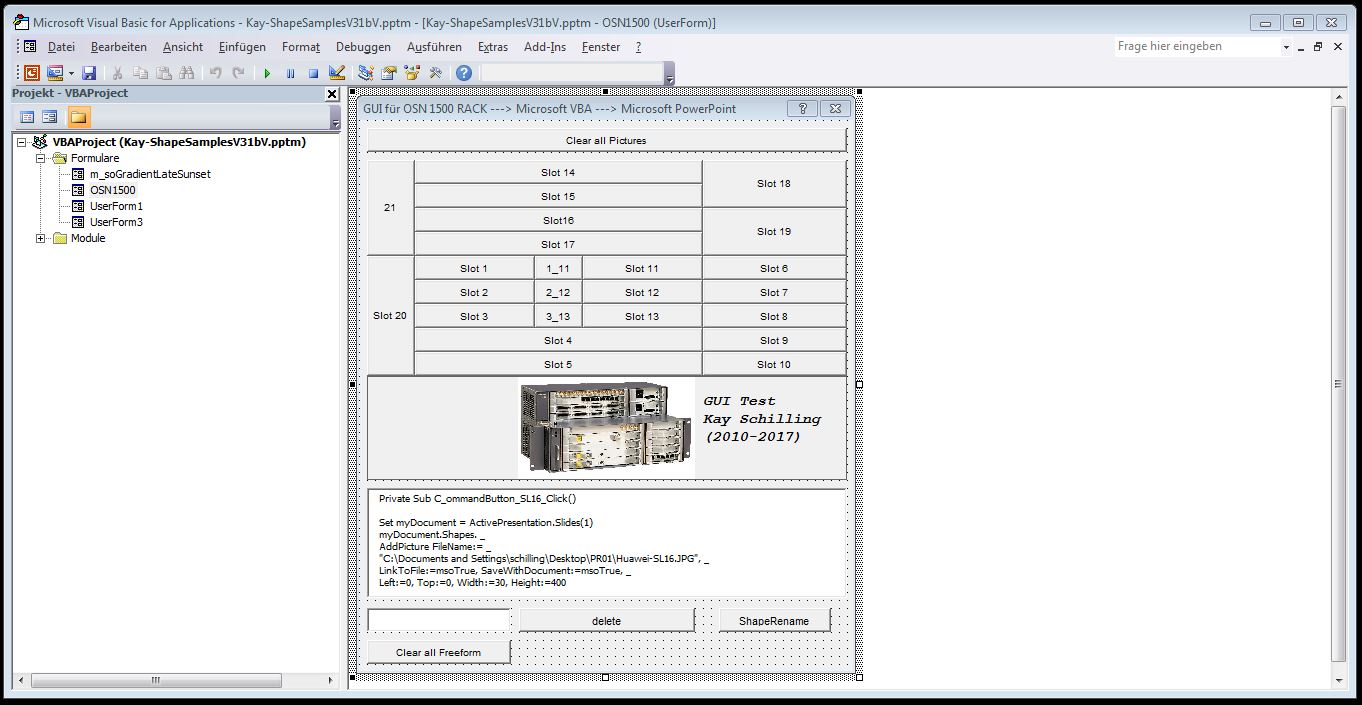Click the Project panel horizontal scrollbar
This screenshot has width=1362, height=705.
(x=155, y=680)
